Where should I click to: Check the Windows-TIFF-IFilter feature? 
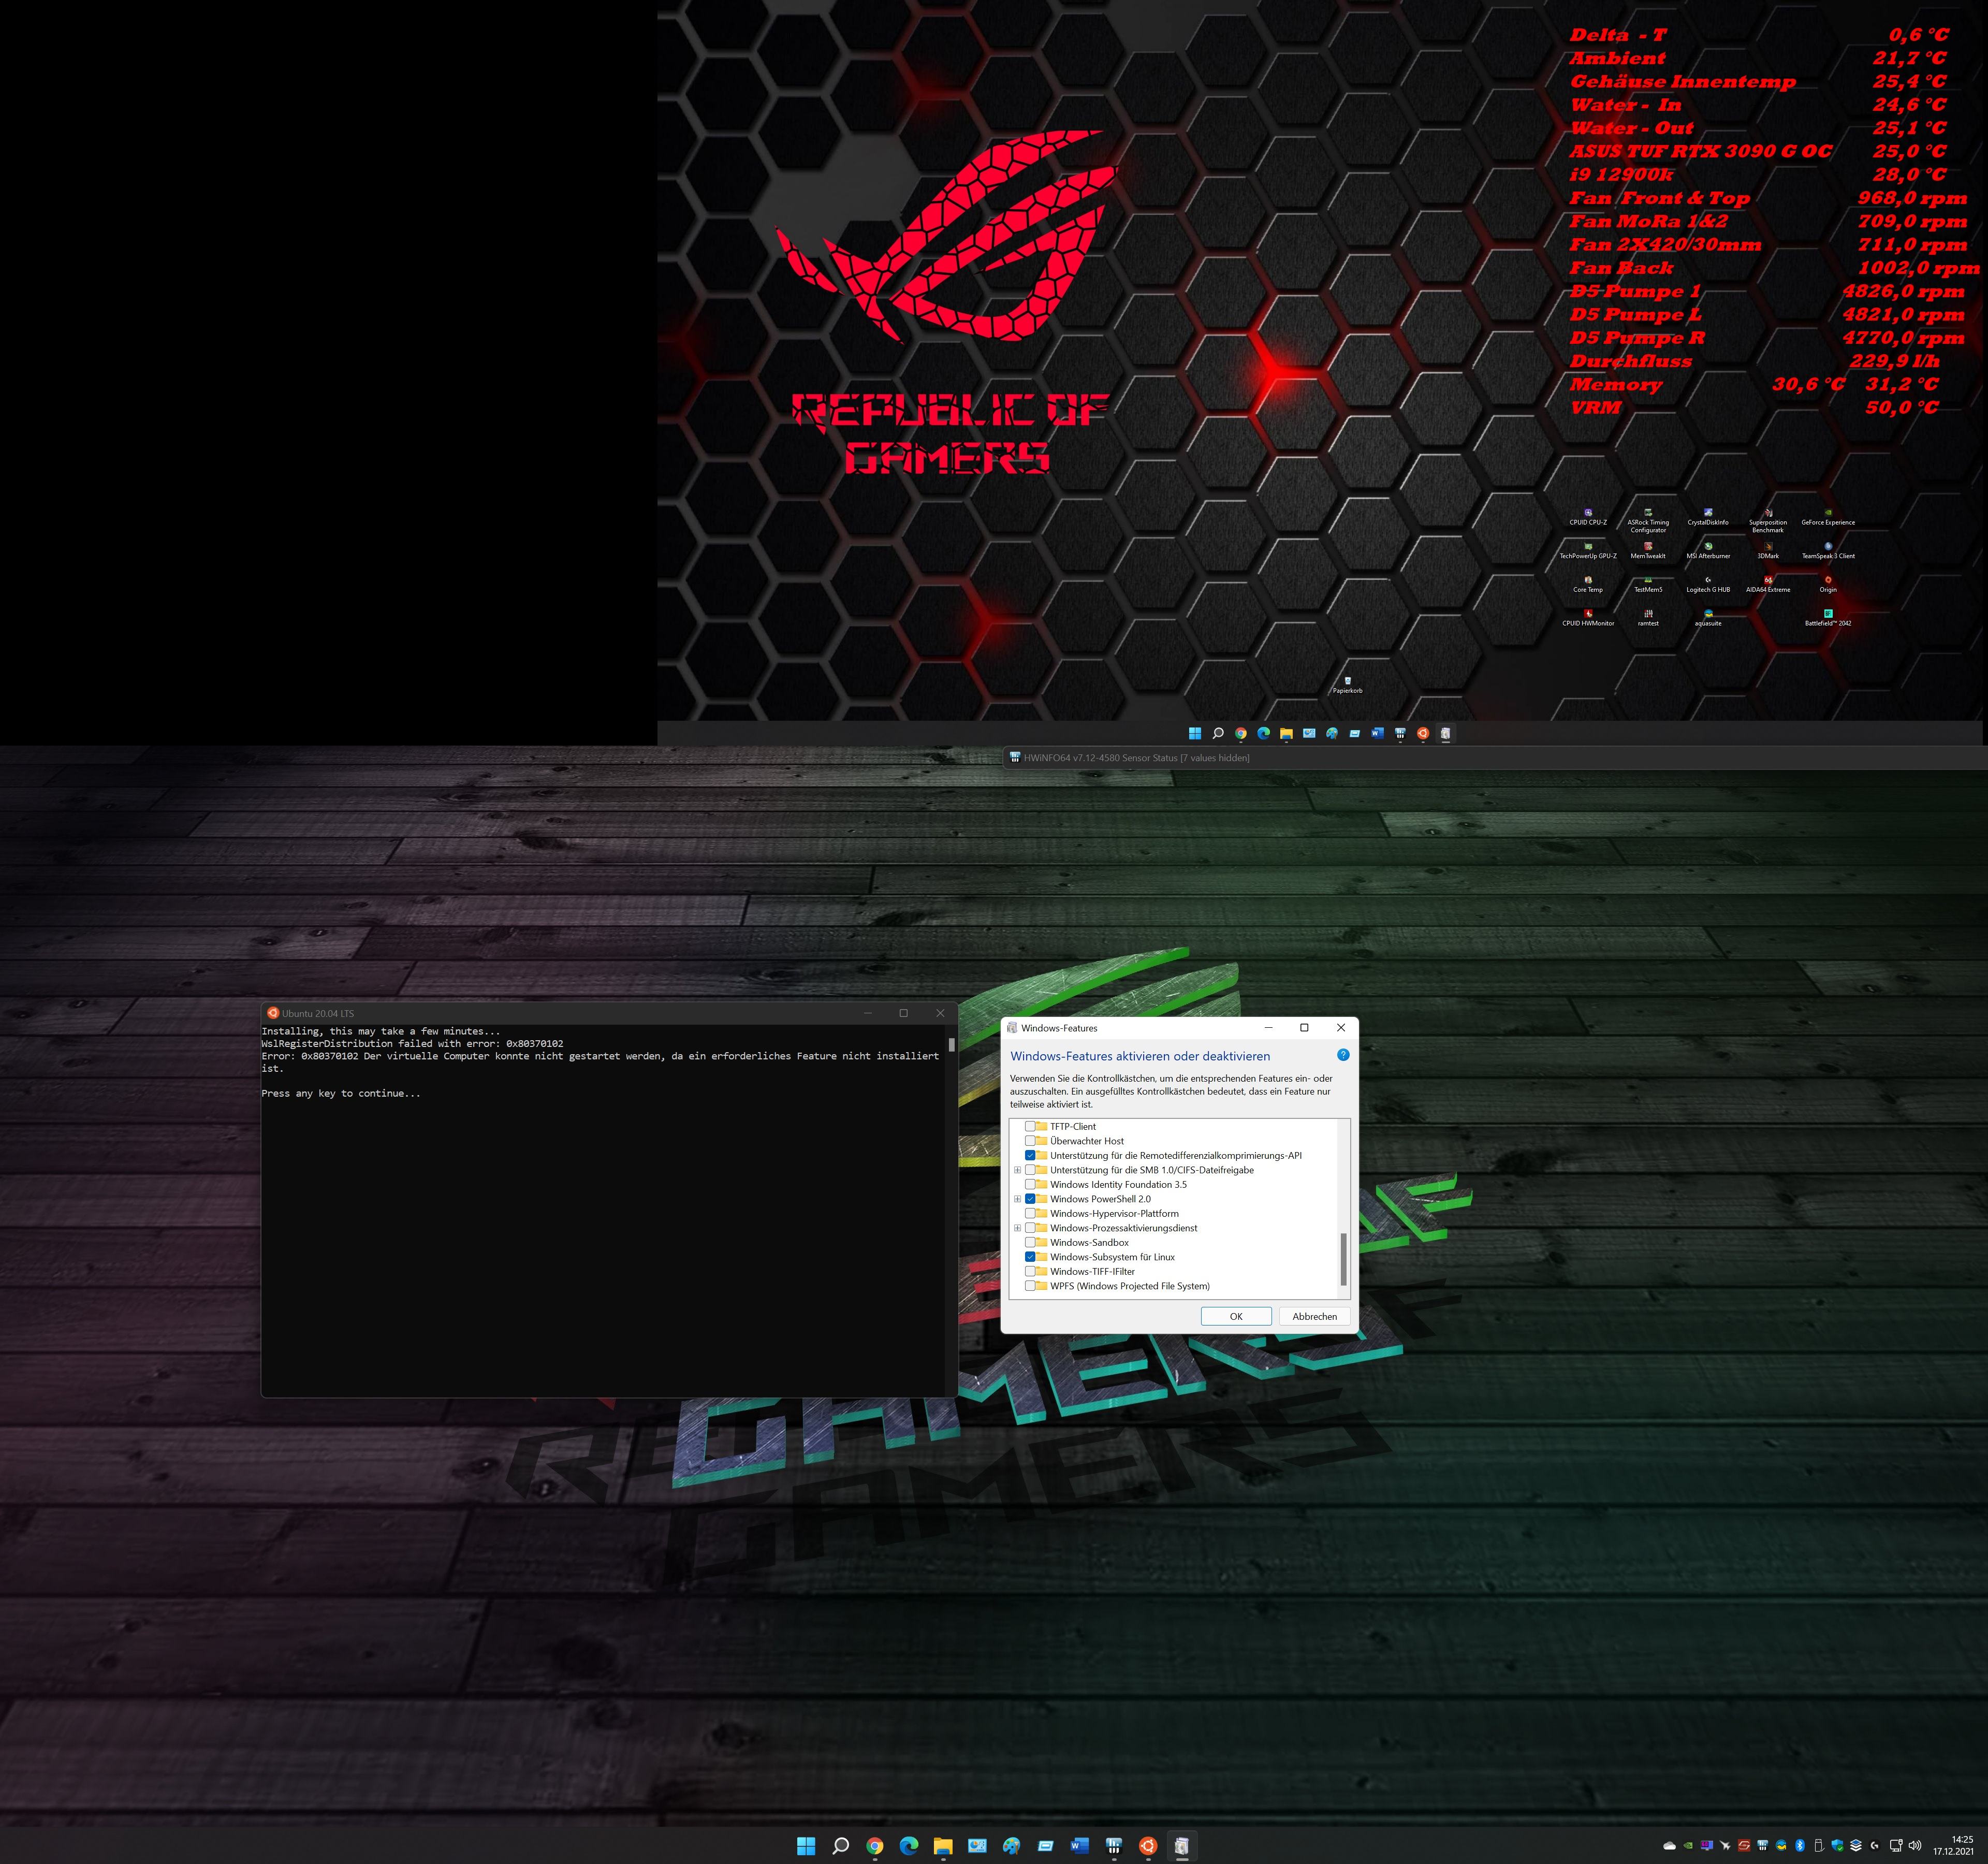click(x=1030, y=1271)
